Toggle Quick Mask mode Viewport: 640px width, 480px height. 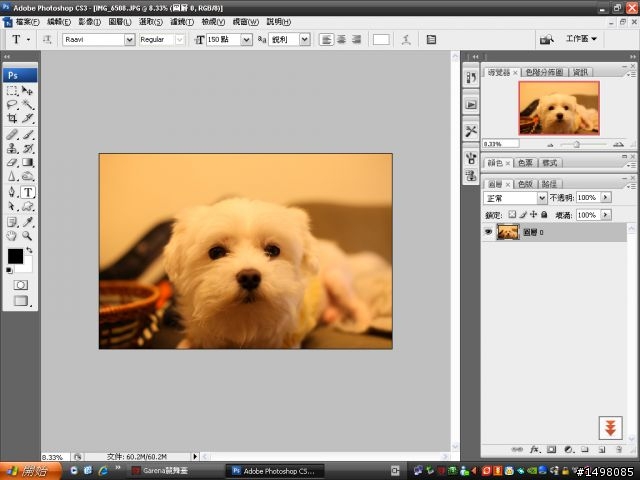[x=20, y=285]
